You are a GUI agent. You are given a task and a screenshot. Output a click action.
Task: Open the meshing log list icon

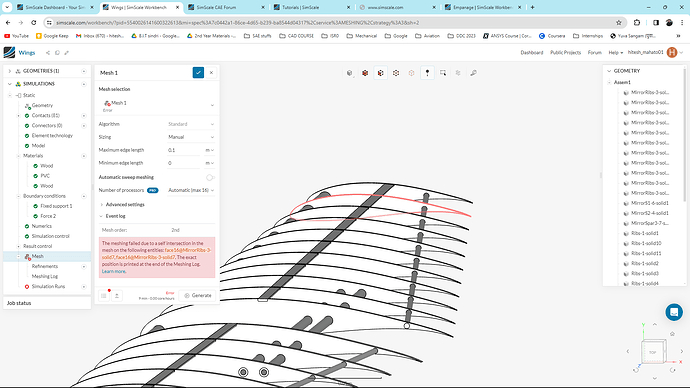coord(104,296)
